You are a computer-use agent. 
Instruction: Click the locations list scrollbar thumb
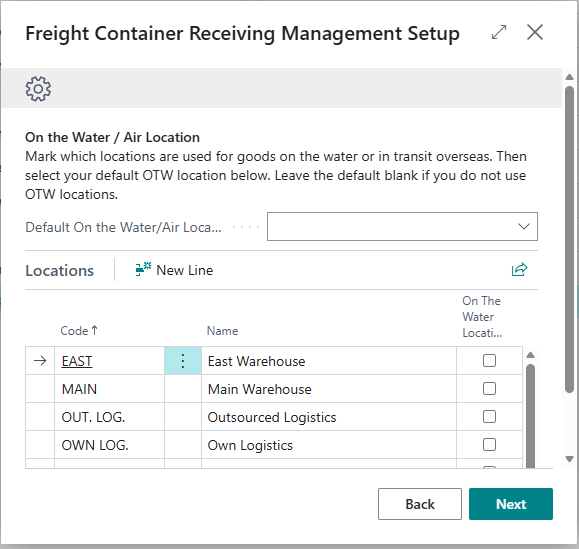(x=531, y=416)
